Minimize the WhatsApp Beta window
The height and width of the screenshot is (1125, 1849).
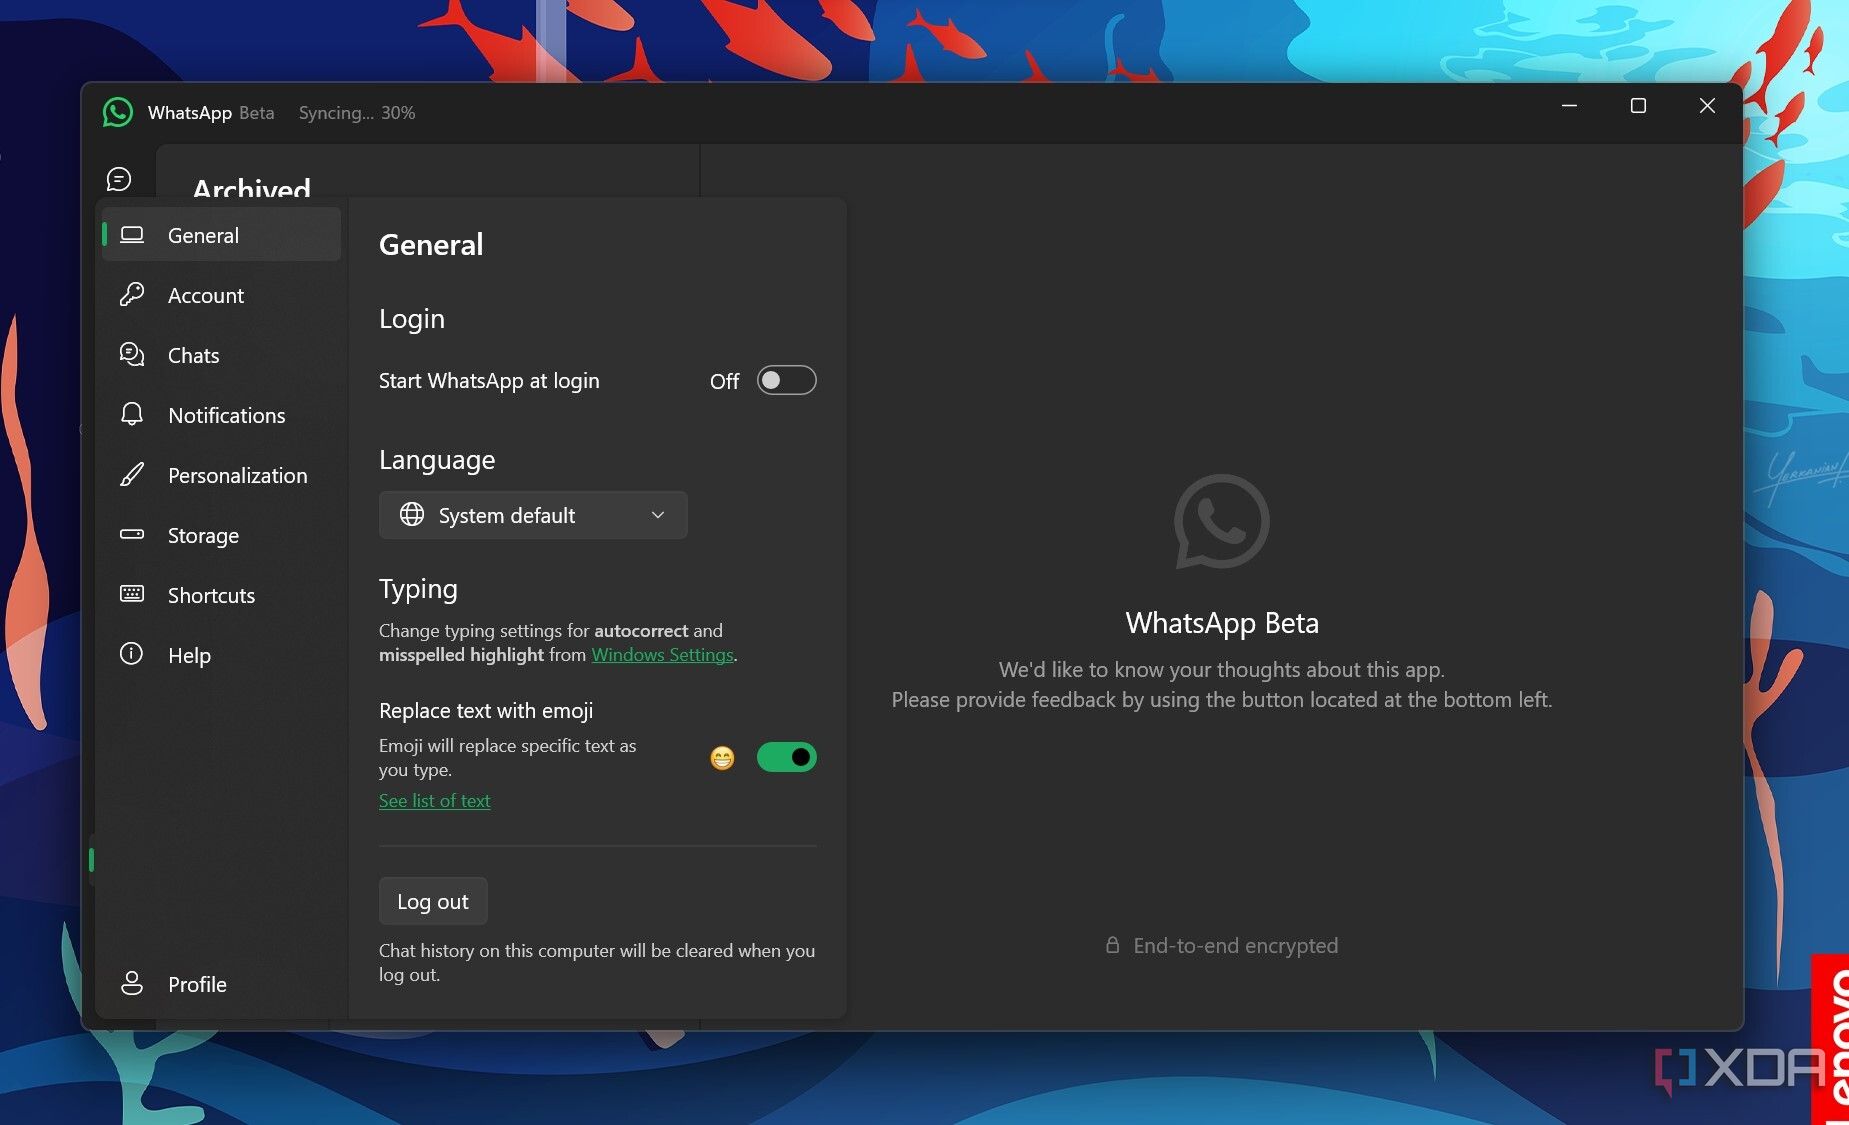pos(1570,106)
